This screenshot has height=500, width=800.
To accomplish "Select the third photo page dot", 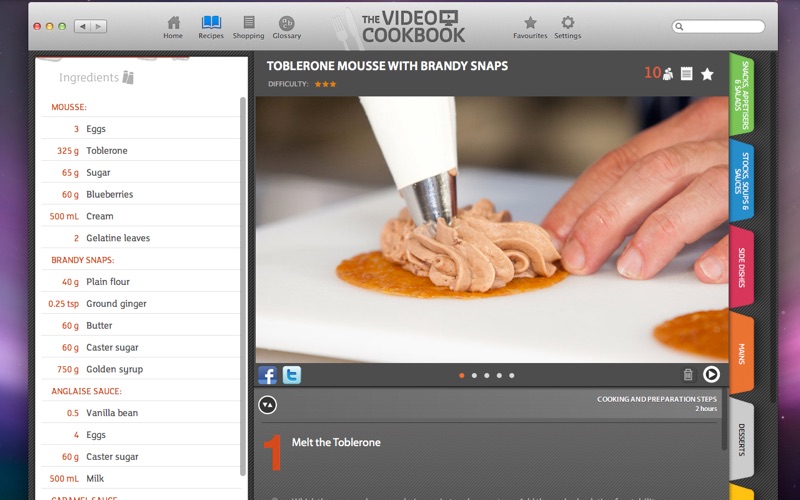I will [487, 376].
